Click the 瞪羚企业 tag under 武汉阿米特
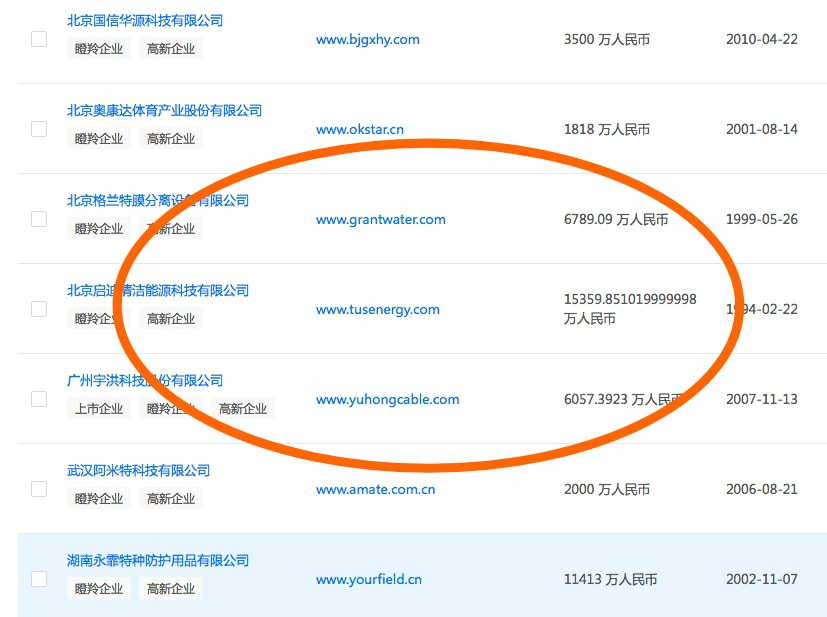 coord(98,498)
